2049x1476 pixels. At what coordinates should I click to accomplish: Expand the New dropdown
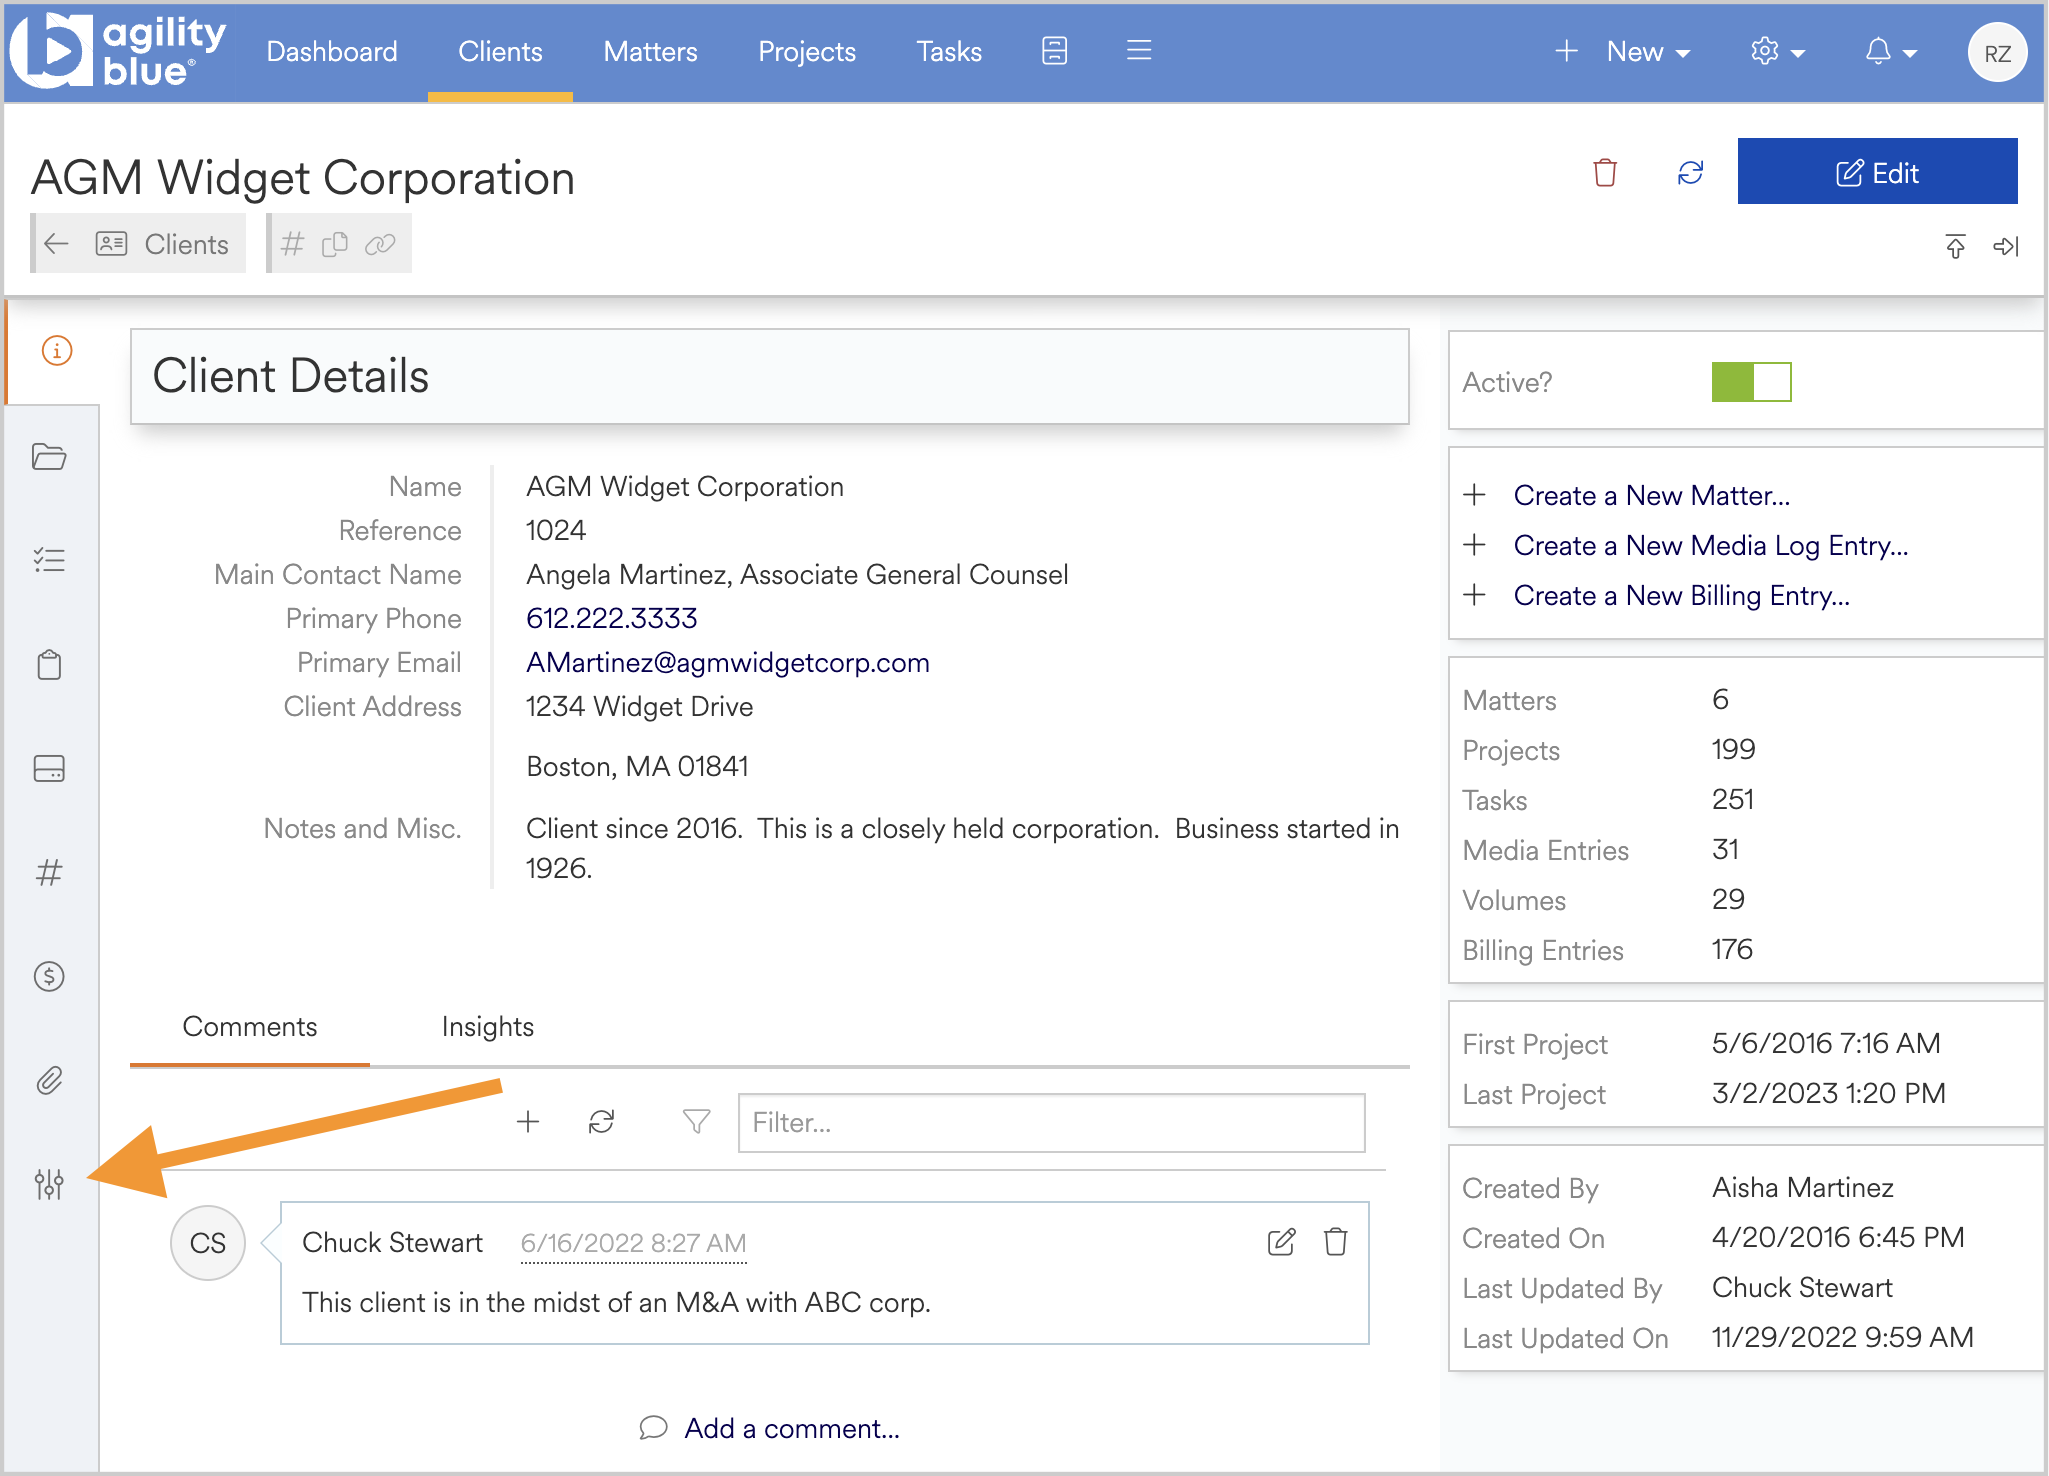(1623, 51)
